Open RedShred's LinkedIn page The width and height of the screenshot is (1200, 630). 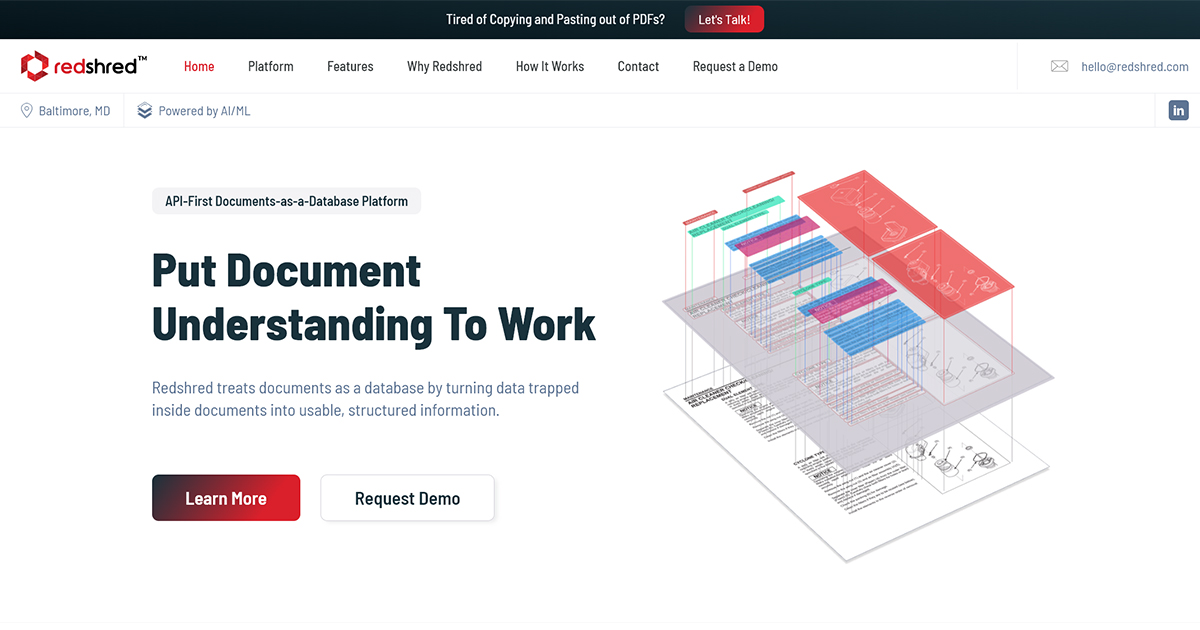tap(1178, 110)
